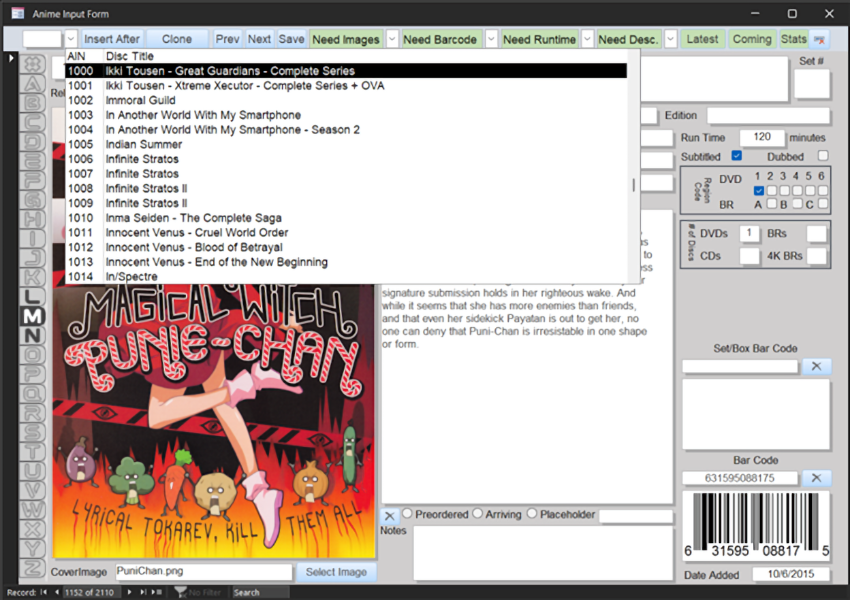850x600 pixels.
Task: Check Blu-ray region C checkbox
Action: [823, 203]
